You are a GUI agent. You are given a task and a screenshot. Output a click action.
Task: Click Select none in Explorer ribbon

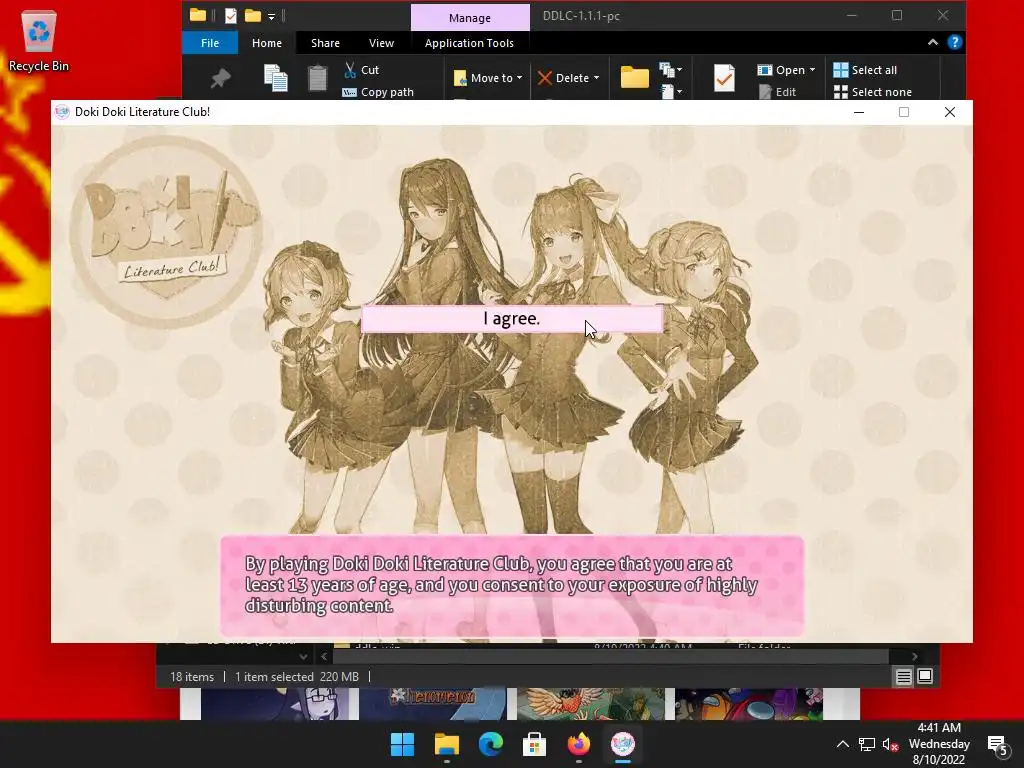click(872, 92)
